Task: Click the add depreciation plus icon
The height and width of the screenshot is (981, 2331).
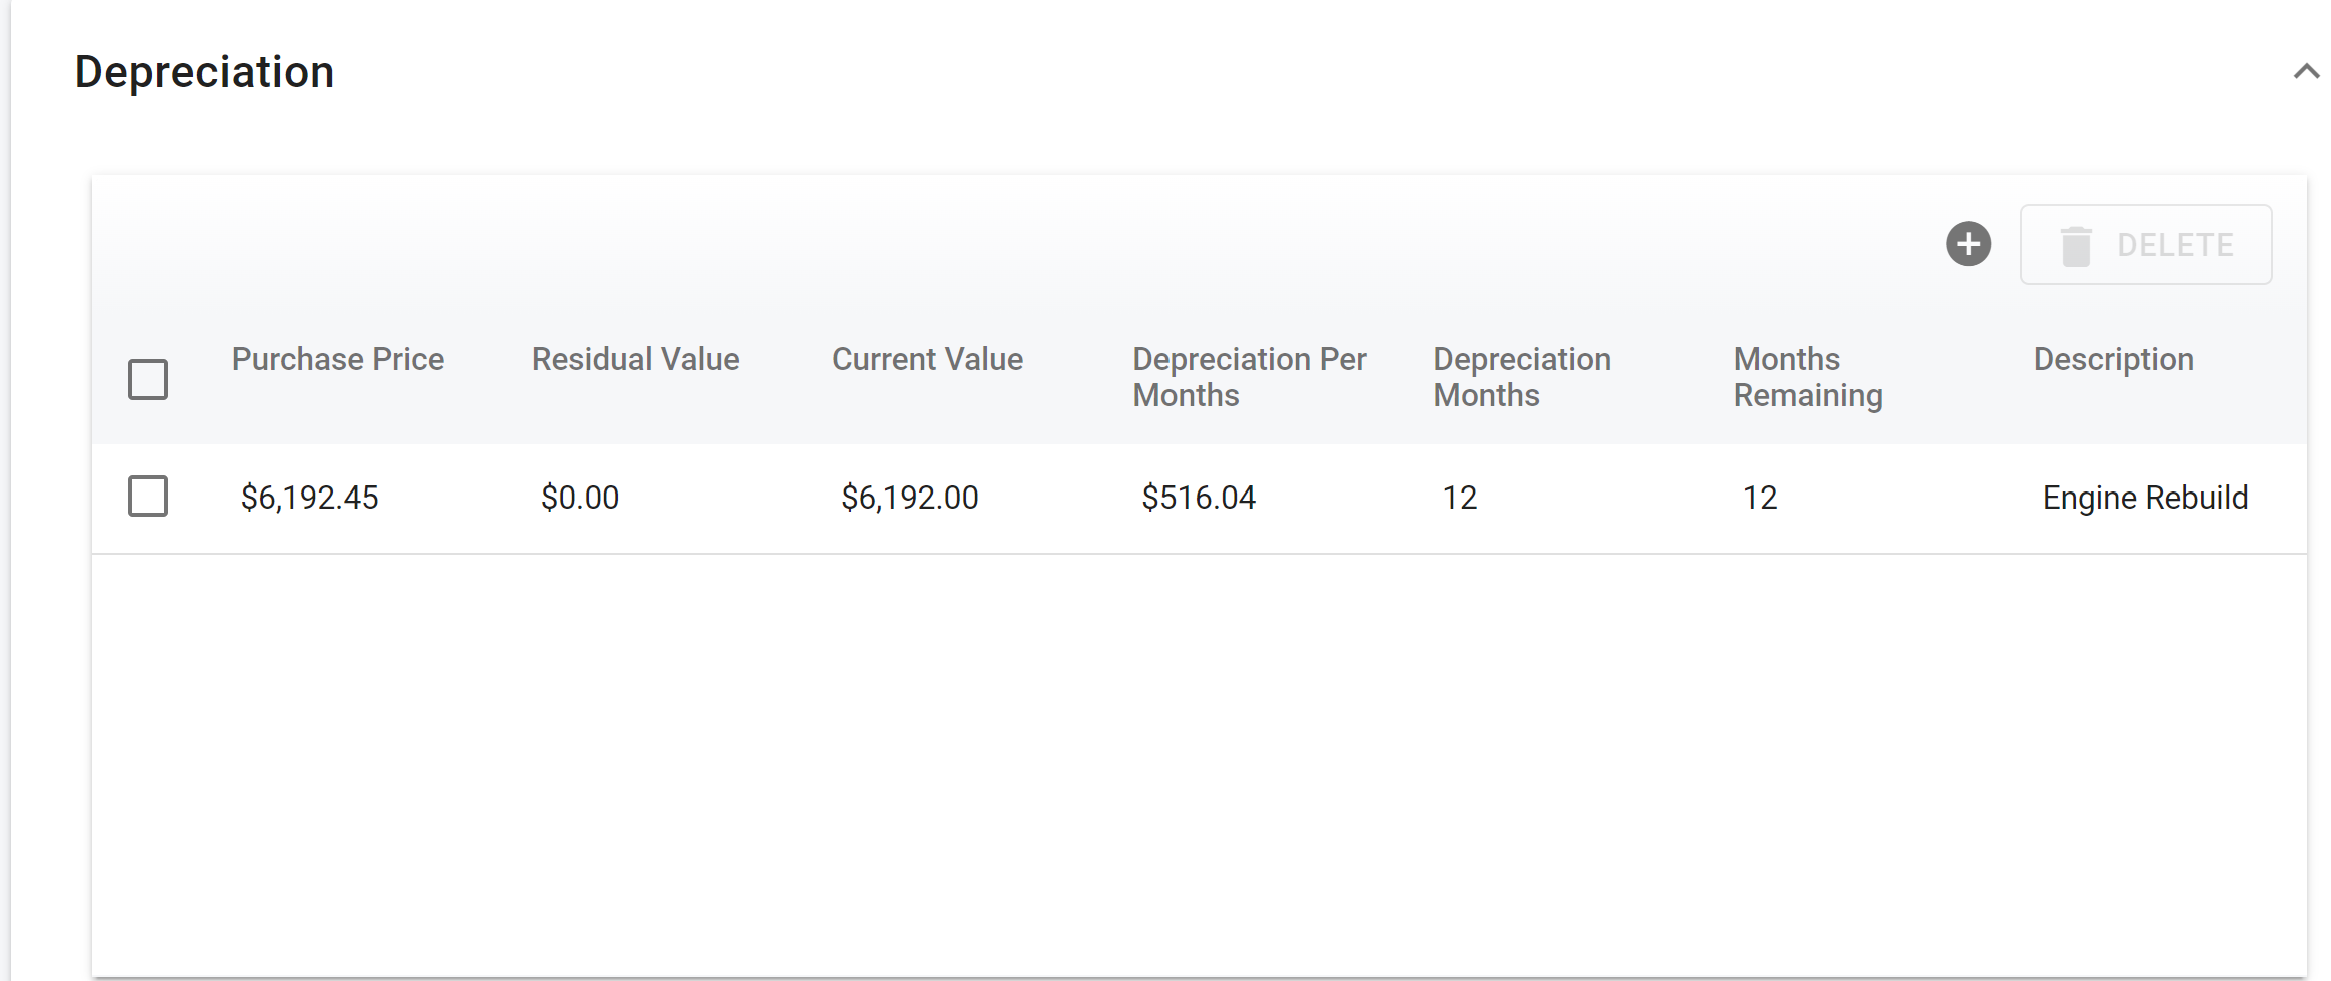Action: (x=1968, y=244)
